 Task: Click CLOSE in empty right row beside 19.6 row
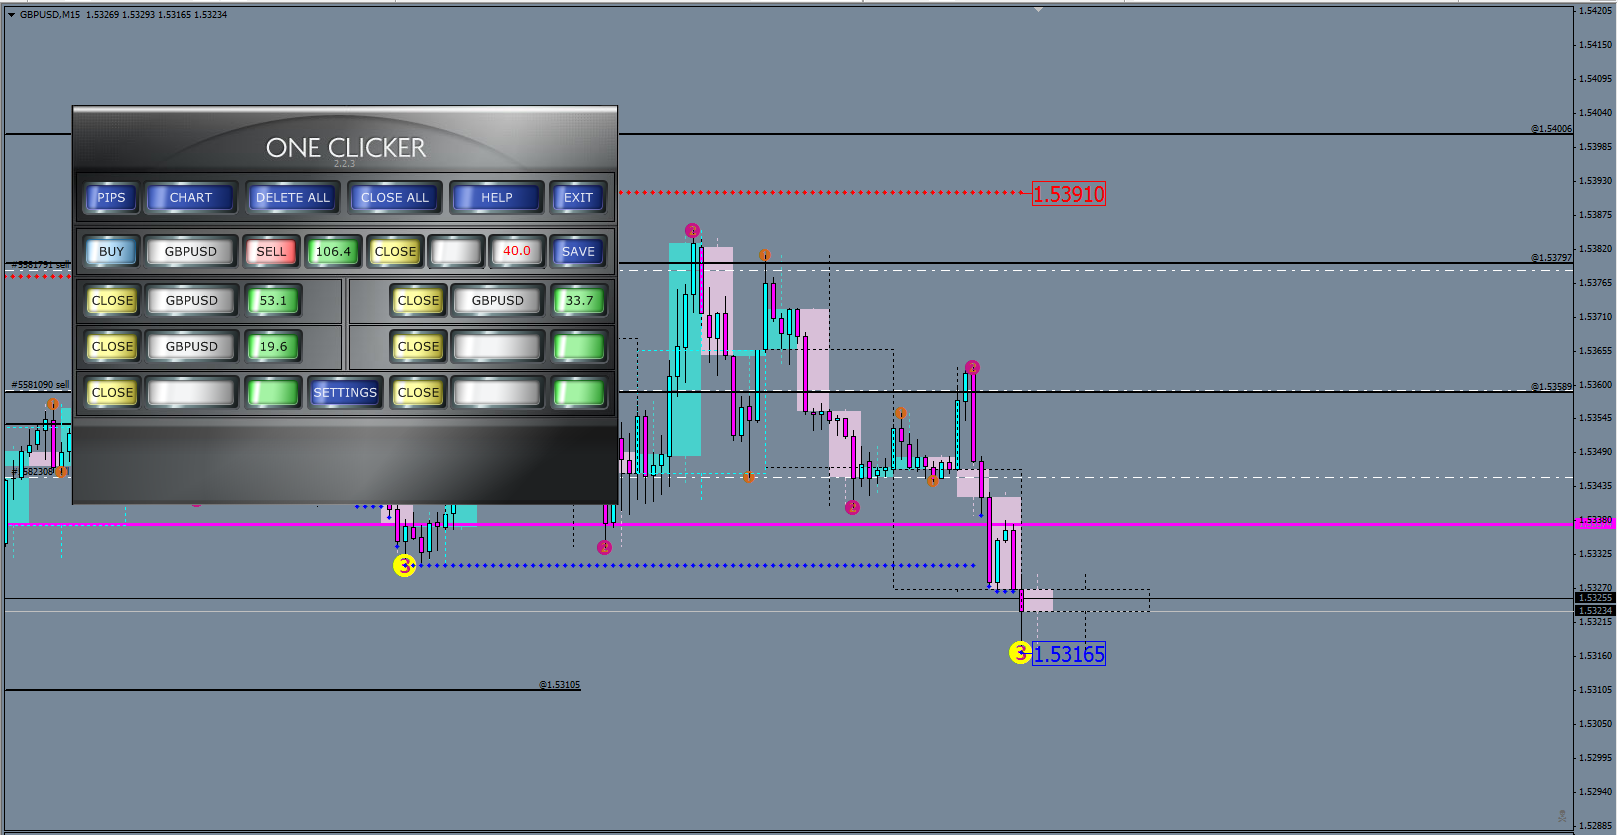click(418, 346)
